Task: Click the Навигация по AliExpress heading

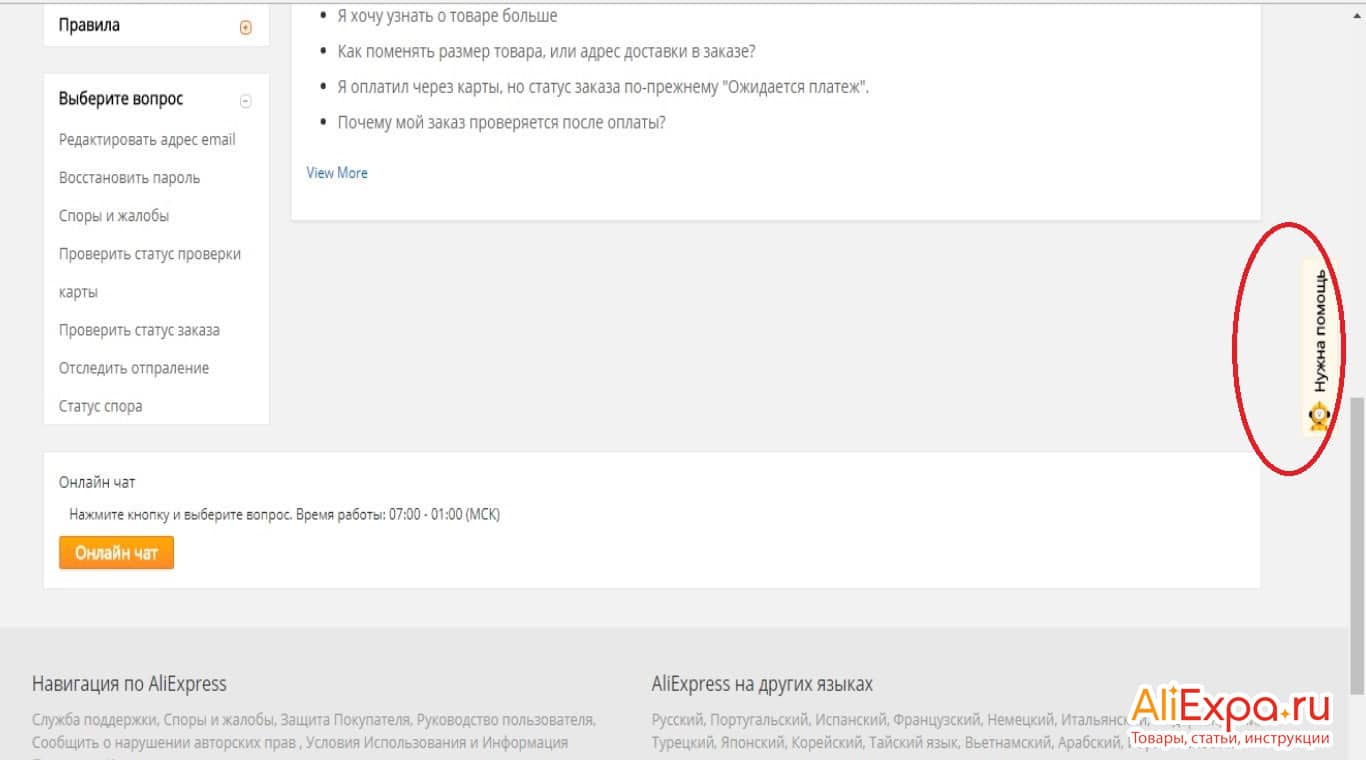Action: (129, 685)
